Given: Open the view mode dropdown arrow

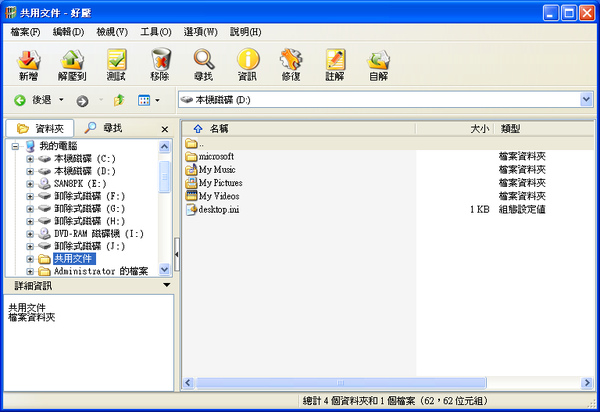Looking at the screenshot, I should pos(157,101).
